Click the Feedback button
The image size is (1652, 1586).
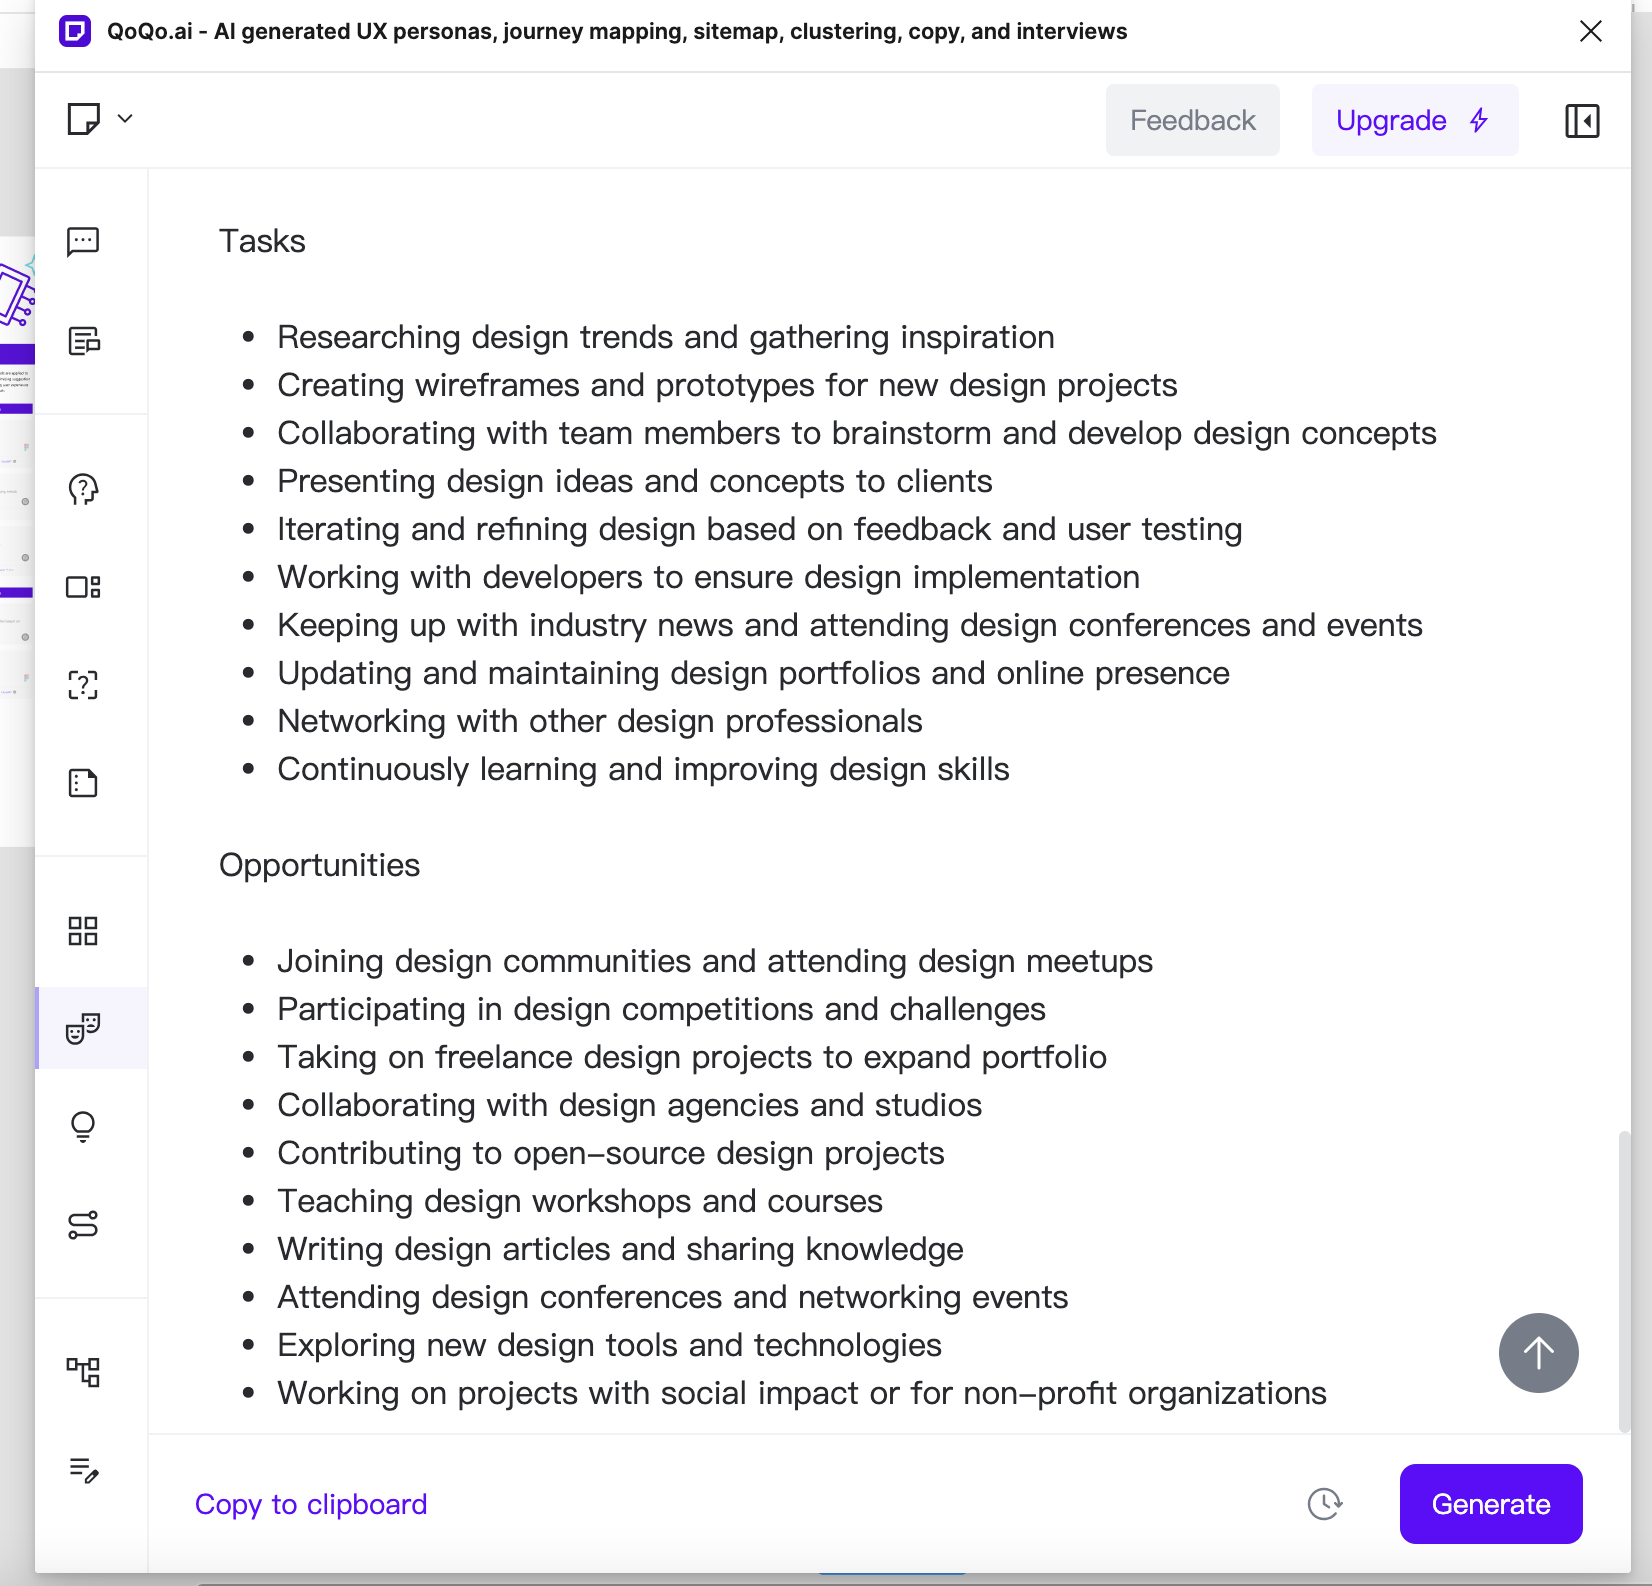(x=1192, y=121)
